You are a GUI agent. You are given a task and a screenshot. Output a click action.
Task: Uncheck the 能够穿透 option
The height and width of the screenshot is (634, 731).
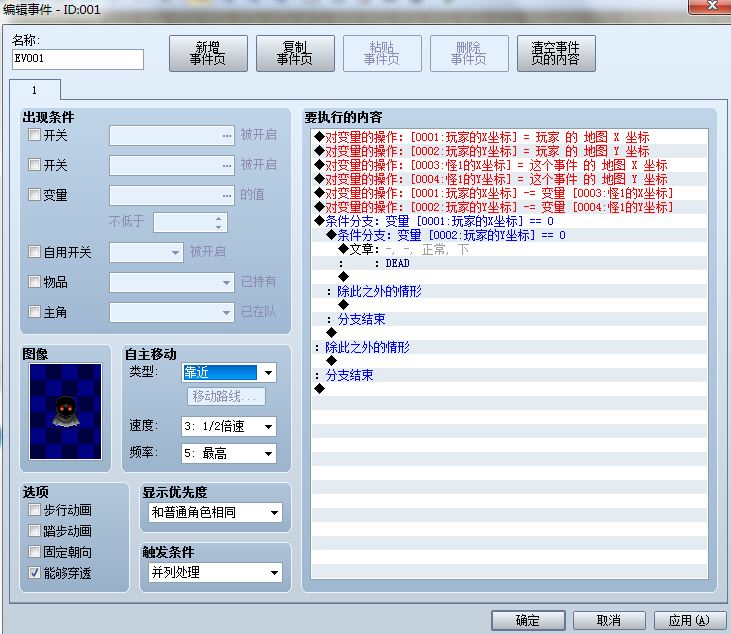coord(34,572)
